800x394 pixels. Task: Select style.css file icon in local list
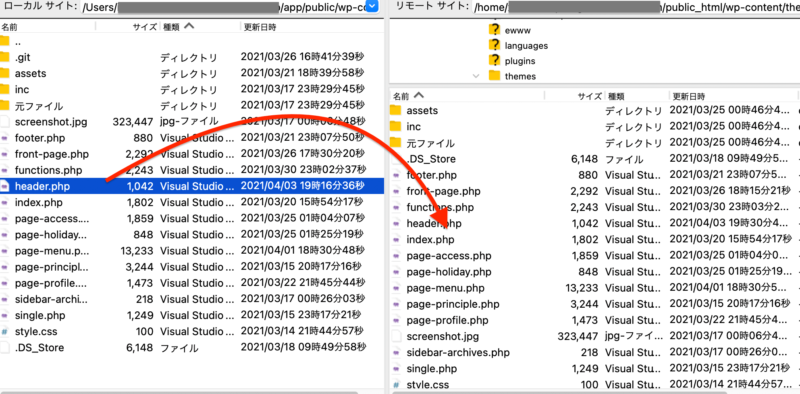[x=4, y=331]
